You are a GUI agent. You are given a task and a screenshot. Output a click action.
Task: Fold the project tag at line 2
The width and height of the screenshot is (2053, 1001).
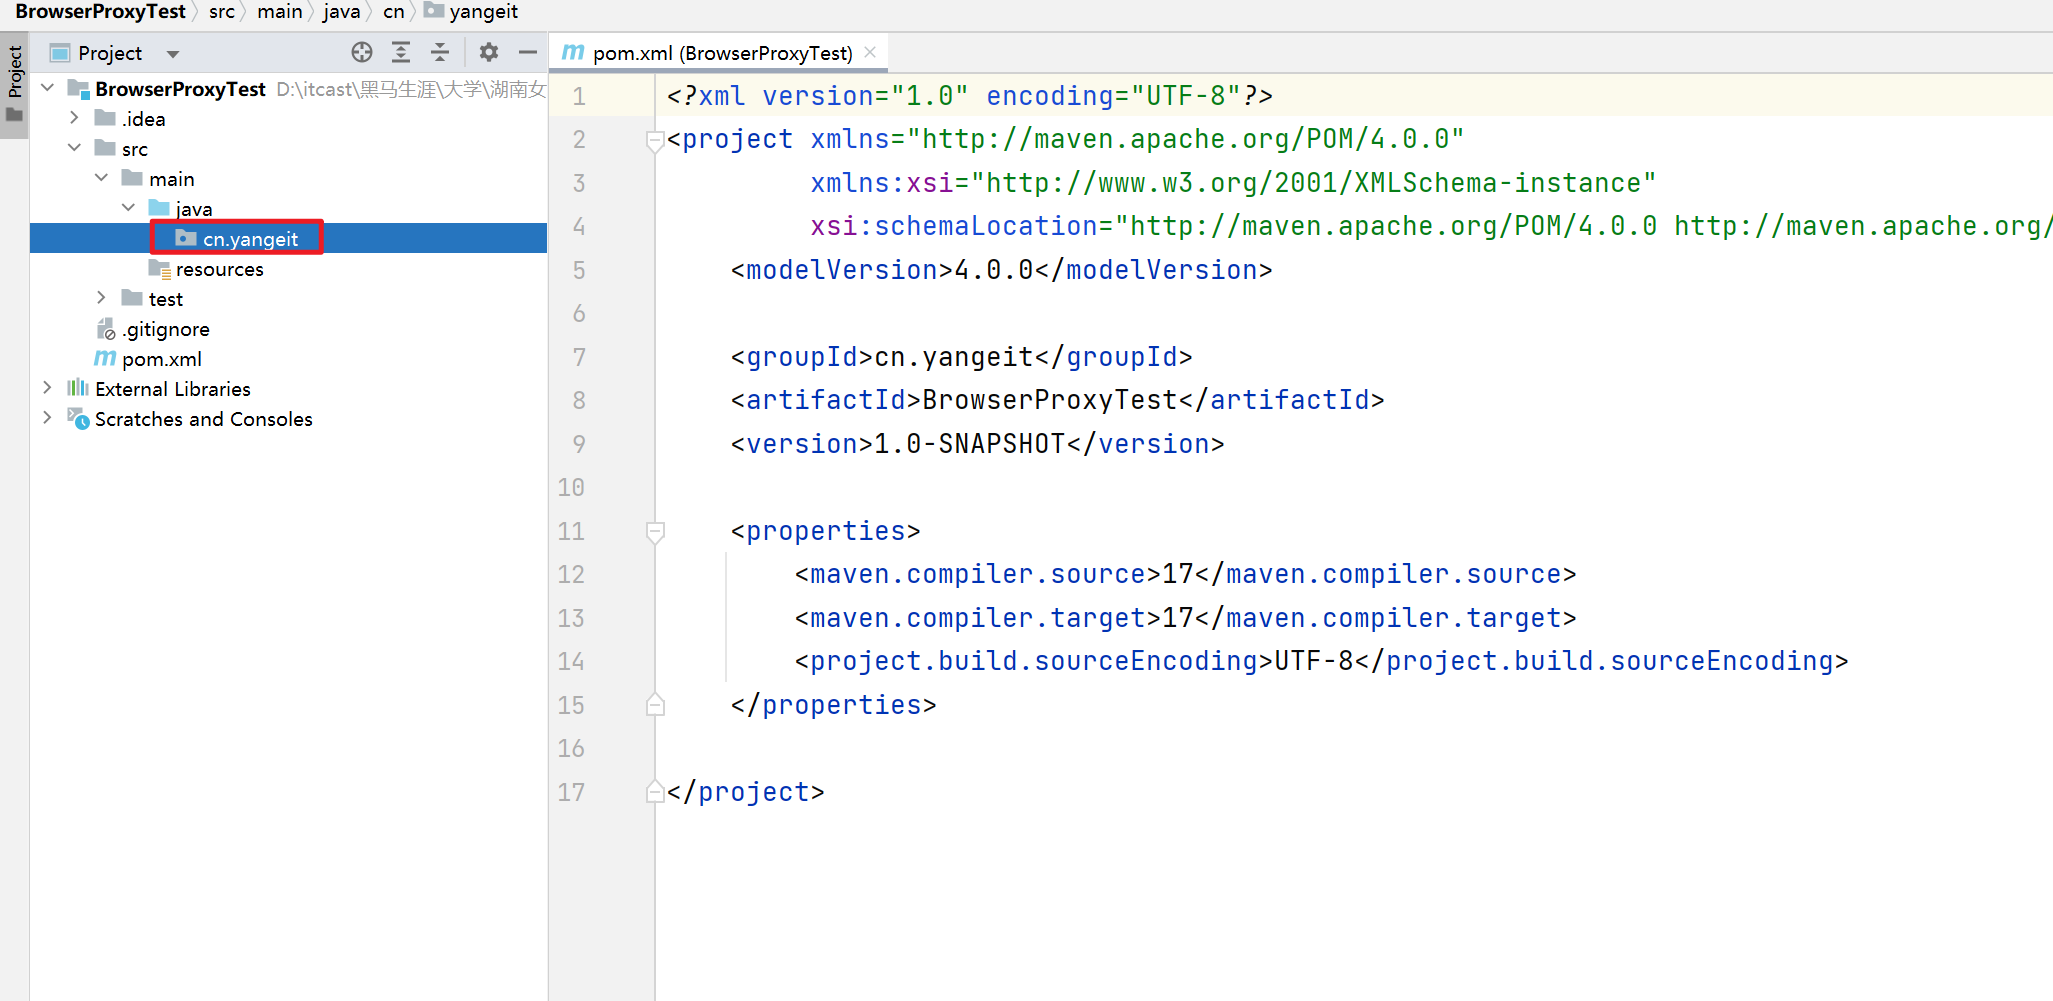coord(655,140)
